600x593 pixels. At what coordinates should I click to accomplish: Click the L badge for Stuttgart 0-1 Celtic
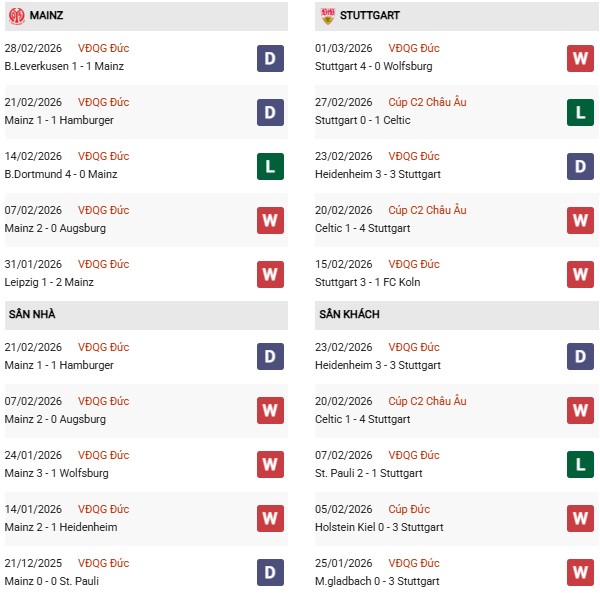(x=580, y=112)
